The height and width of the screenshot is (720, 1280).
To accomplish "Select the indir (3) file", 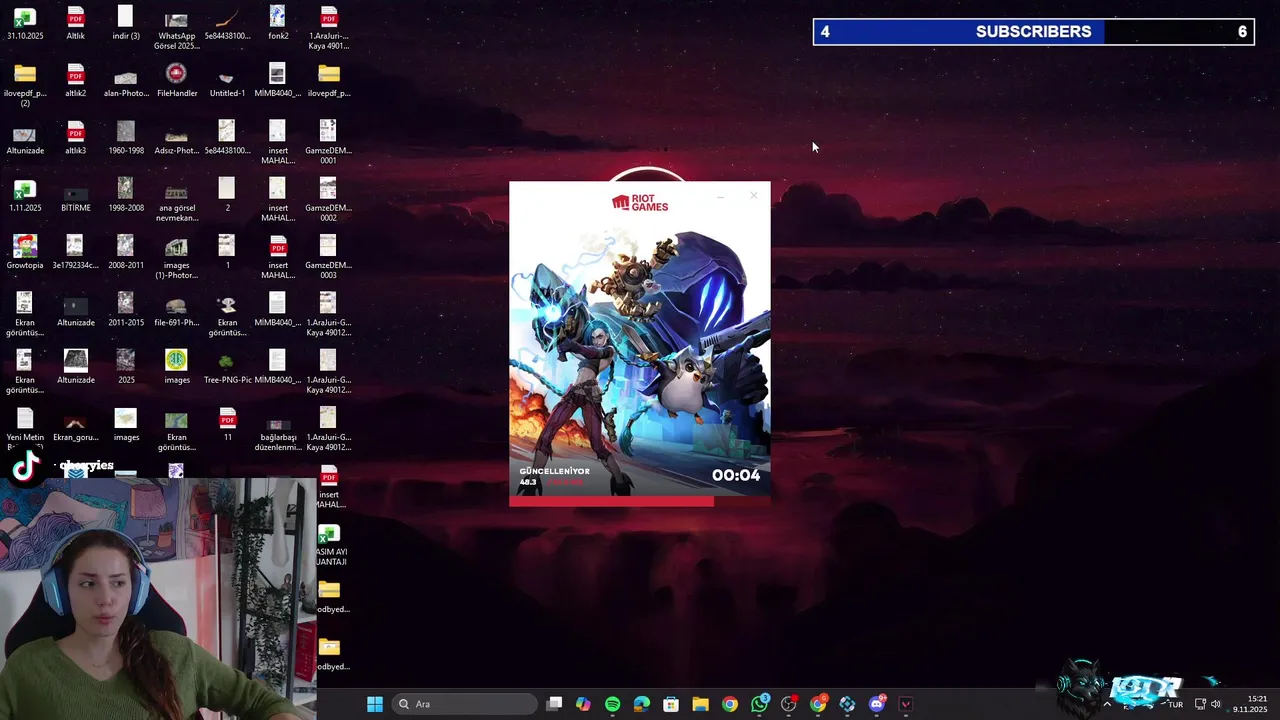I will 126,24.
